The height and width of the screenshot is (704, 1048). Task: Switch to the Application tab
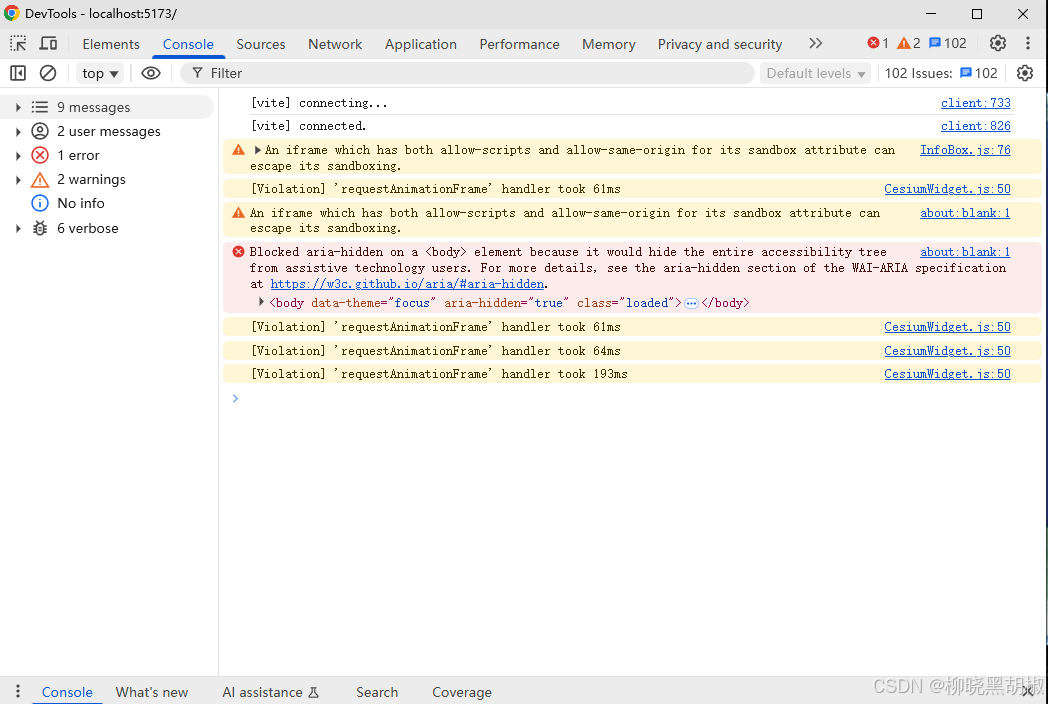pyautogui.click(x=420, y=44)
